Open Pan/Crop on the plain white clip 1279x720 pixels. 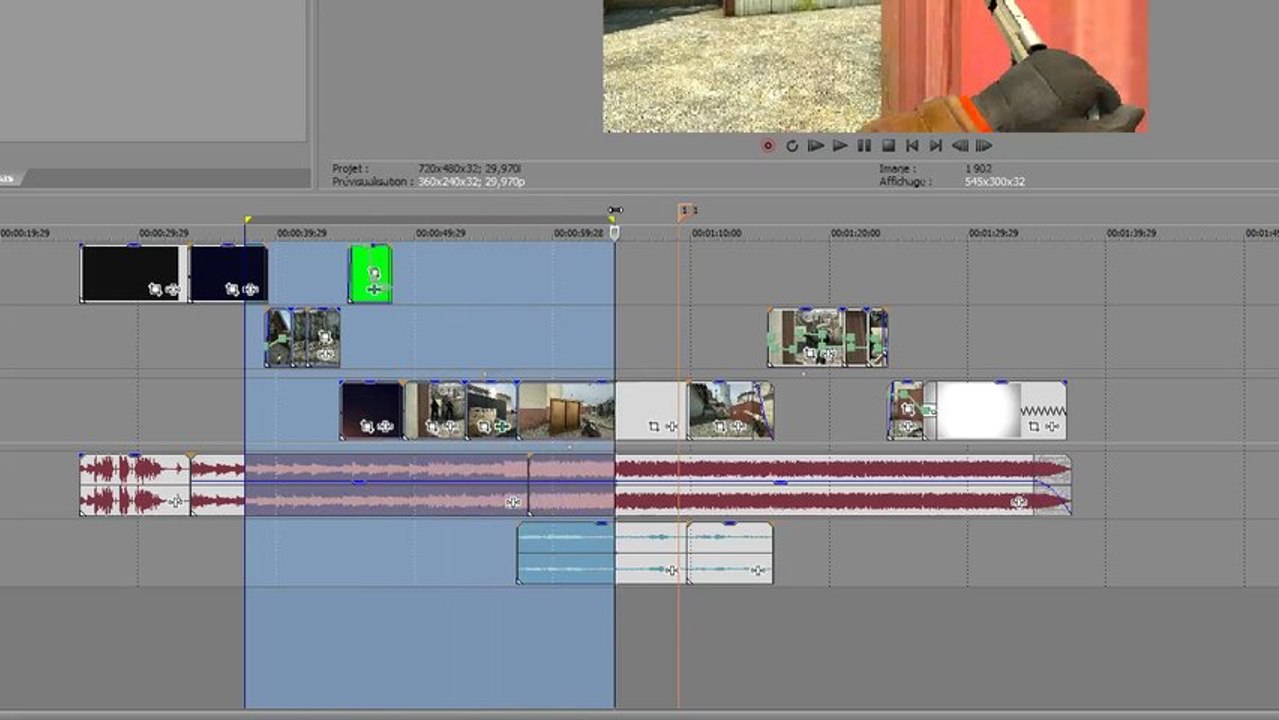[654, 426]
